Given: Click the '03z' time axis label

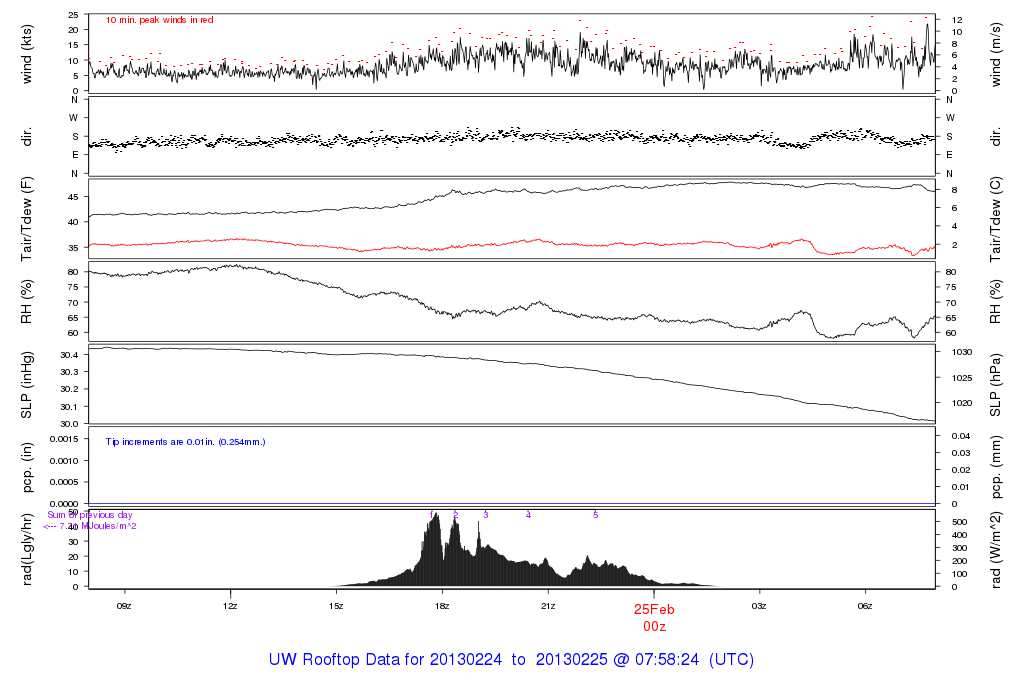Looking at the screenshot, I should click(759, 606).
